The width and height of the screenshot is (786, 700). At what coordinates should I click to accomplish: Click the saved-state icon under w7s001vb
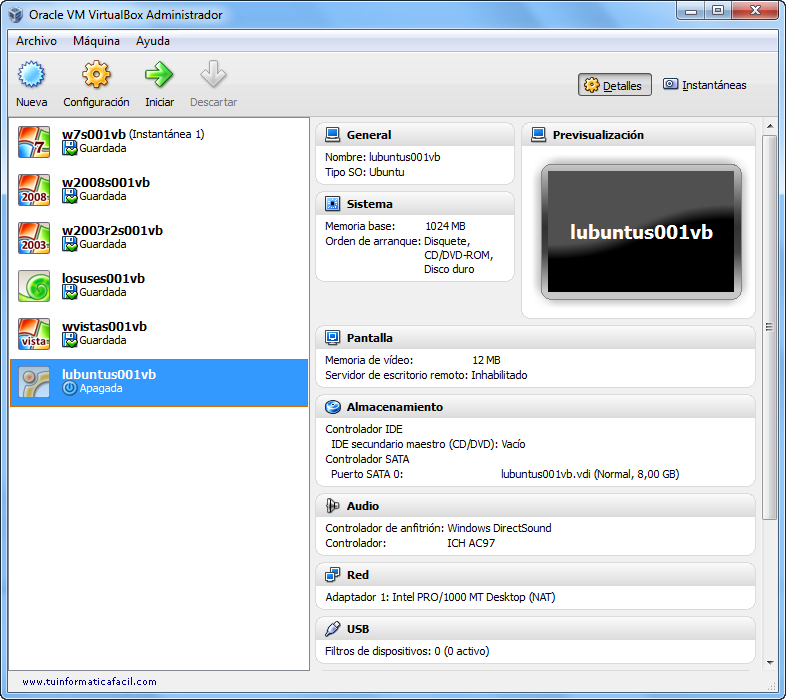pyautogui.click(x=70, y=148)
